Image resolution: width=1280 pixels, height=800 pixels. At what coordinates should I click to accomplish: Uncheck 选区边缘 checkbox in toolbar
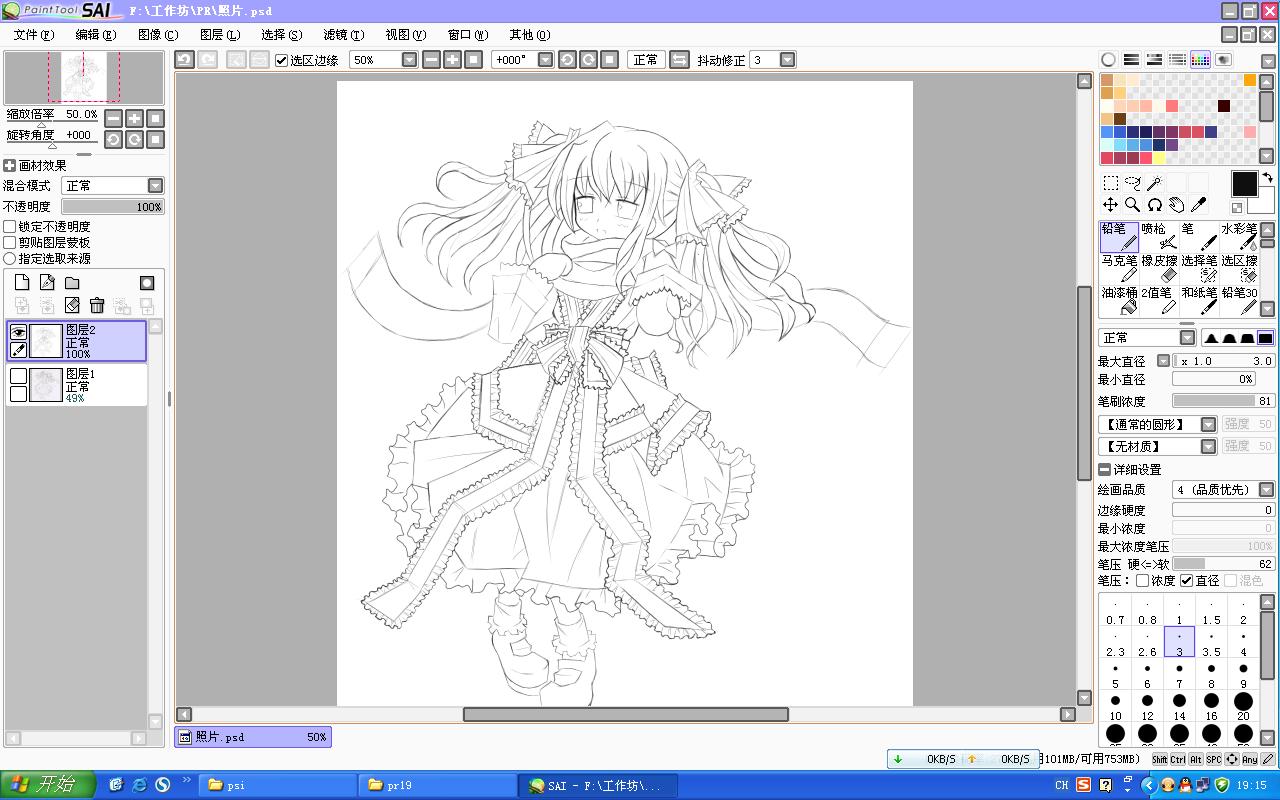282,60
